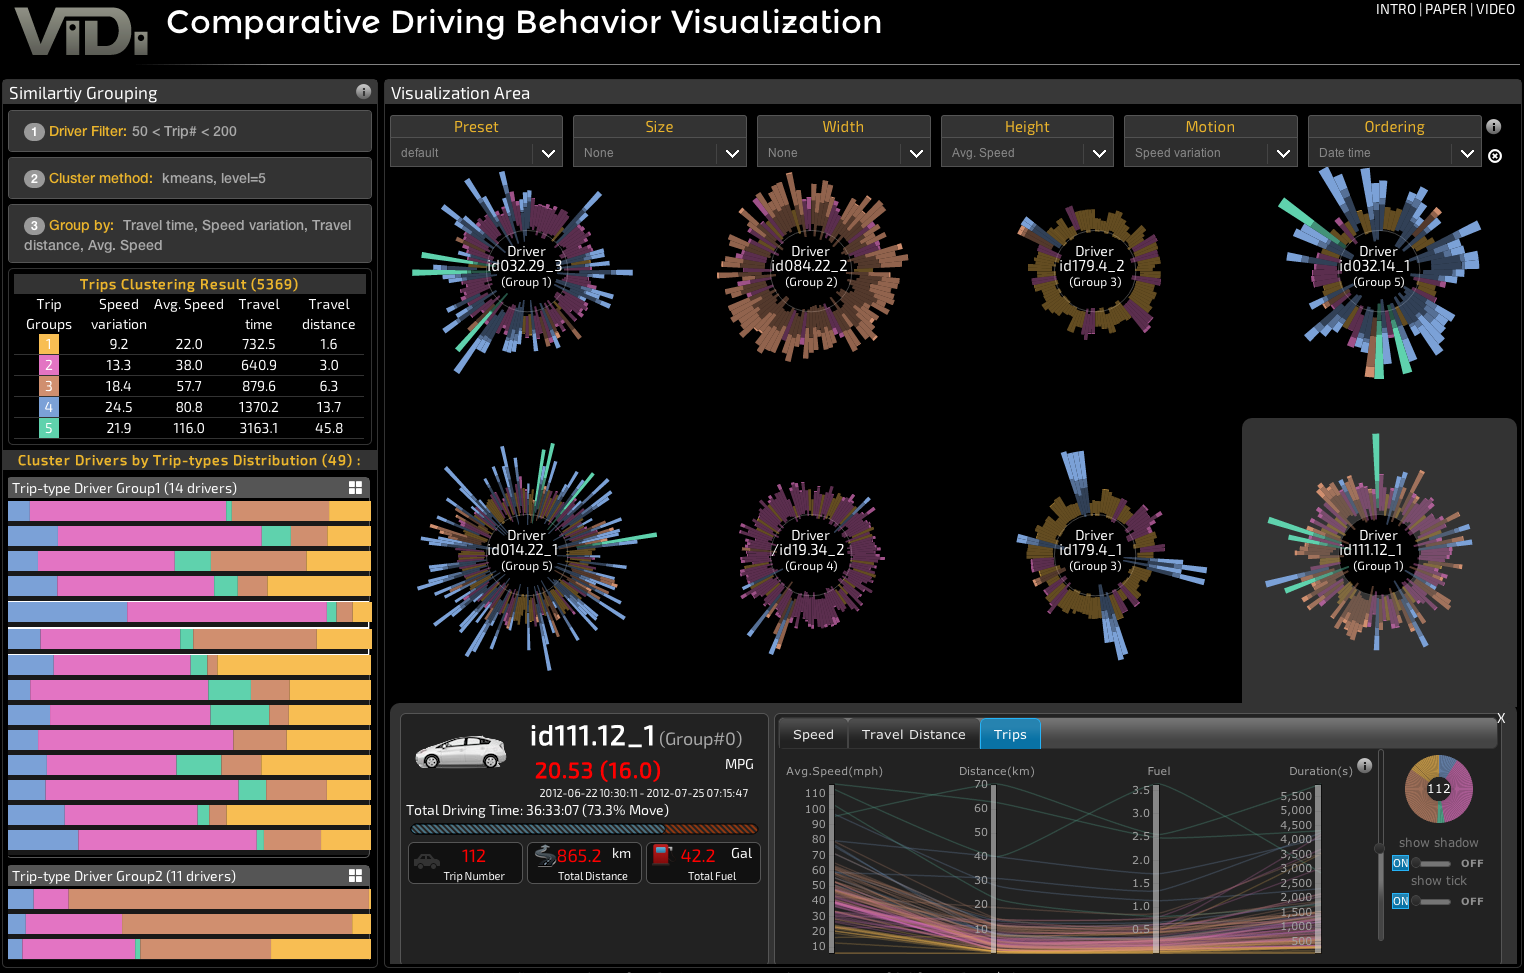Select the Driver id084.22_2 radial glyph

pos(811,267)
